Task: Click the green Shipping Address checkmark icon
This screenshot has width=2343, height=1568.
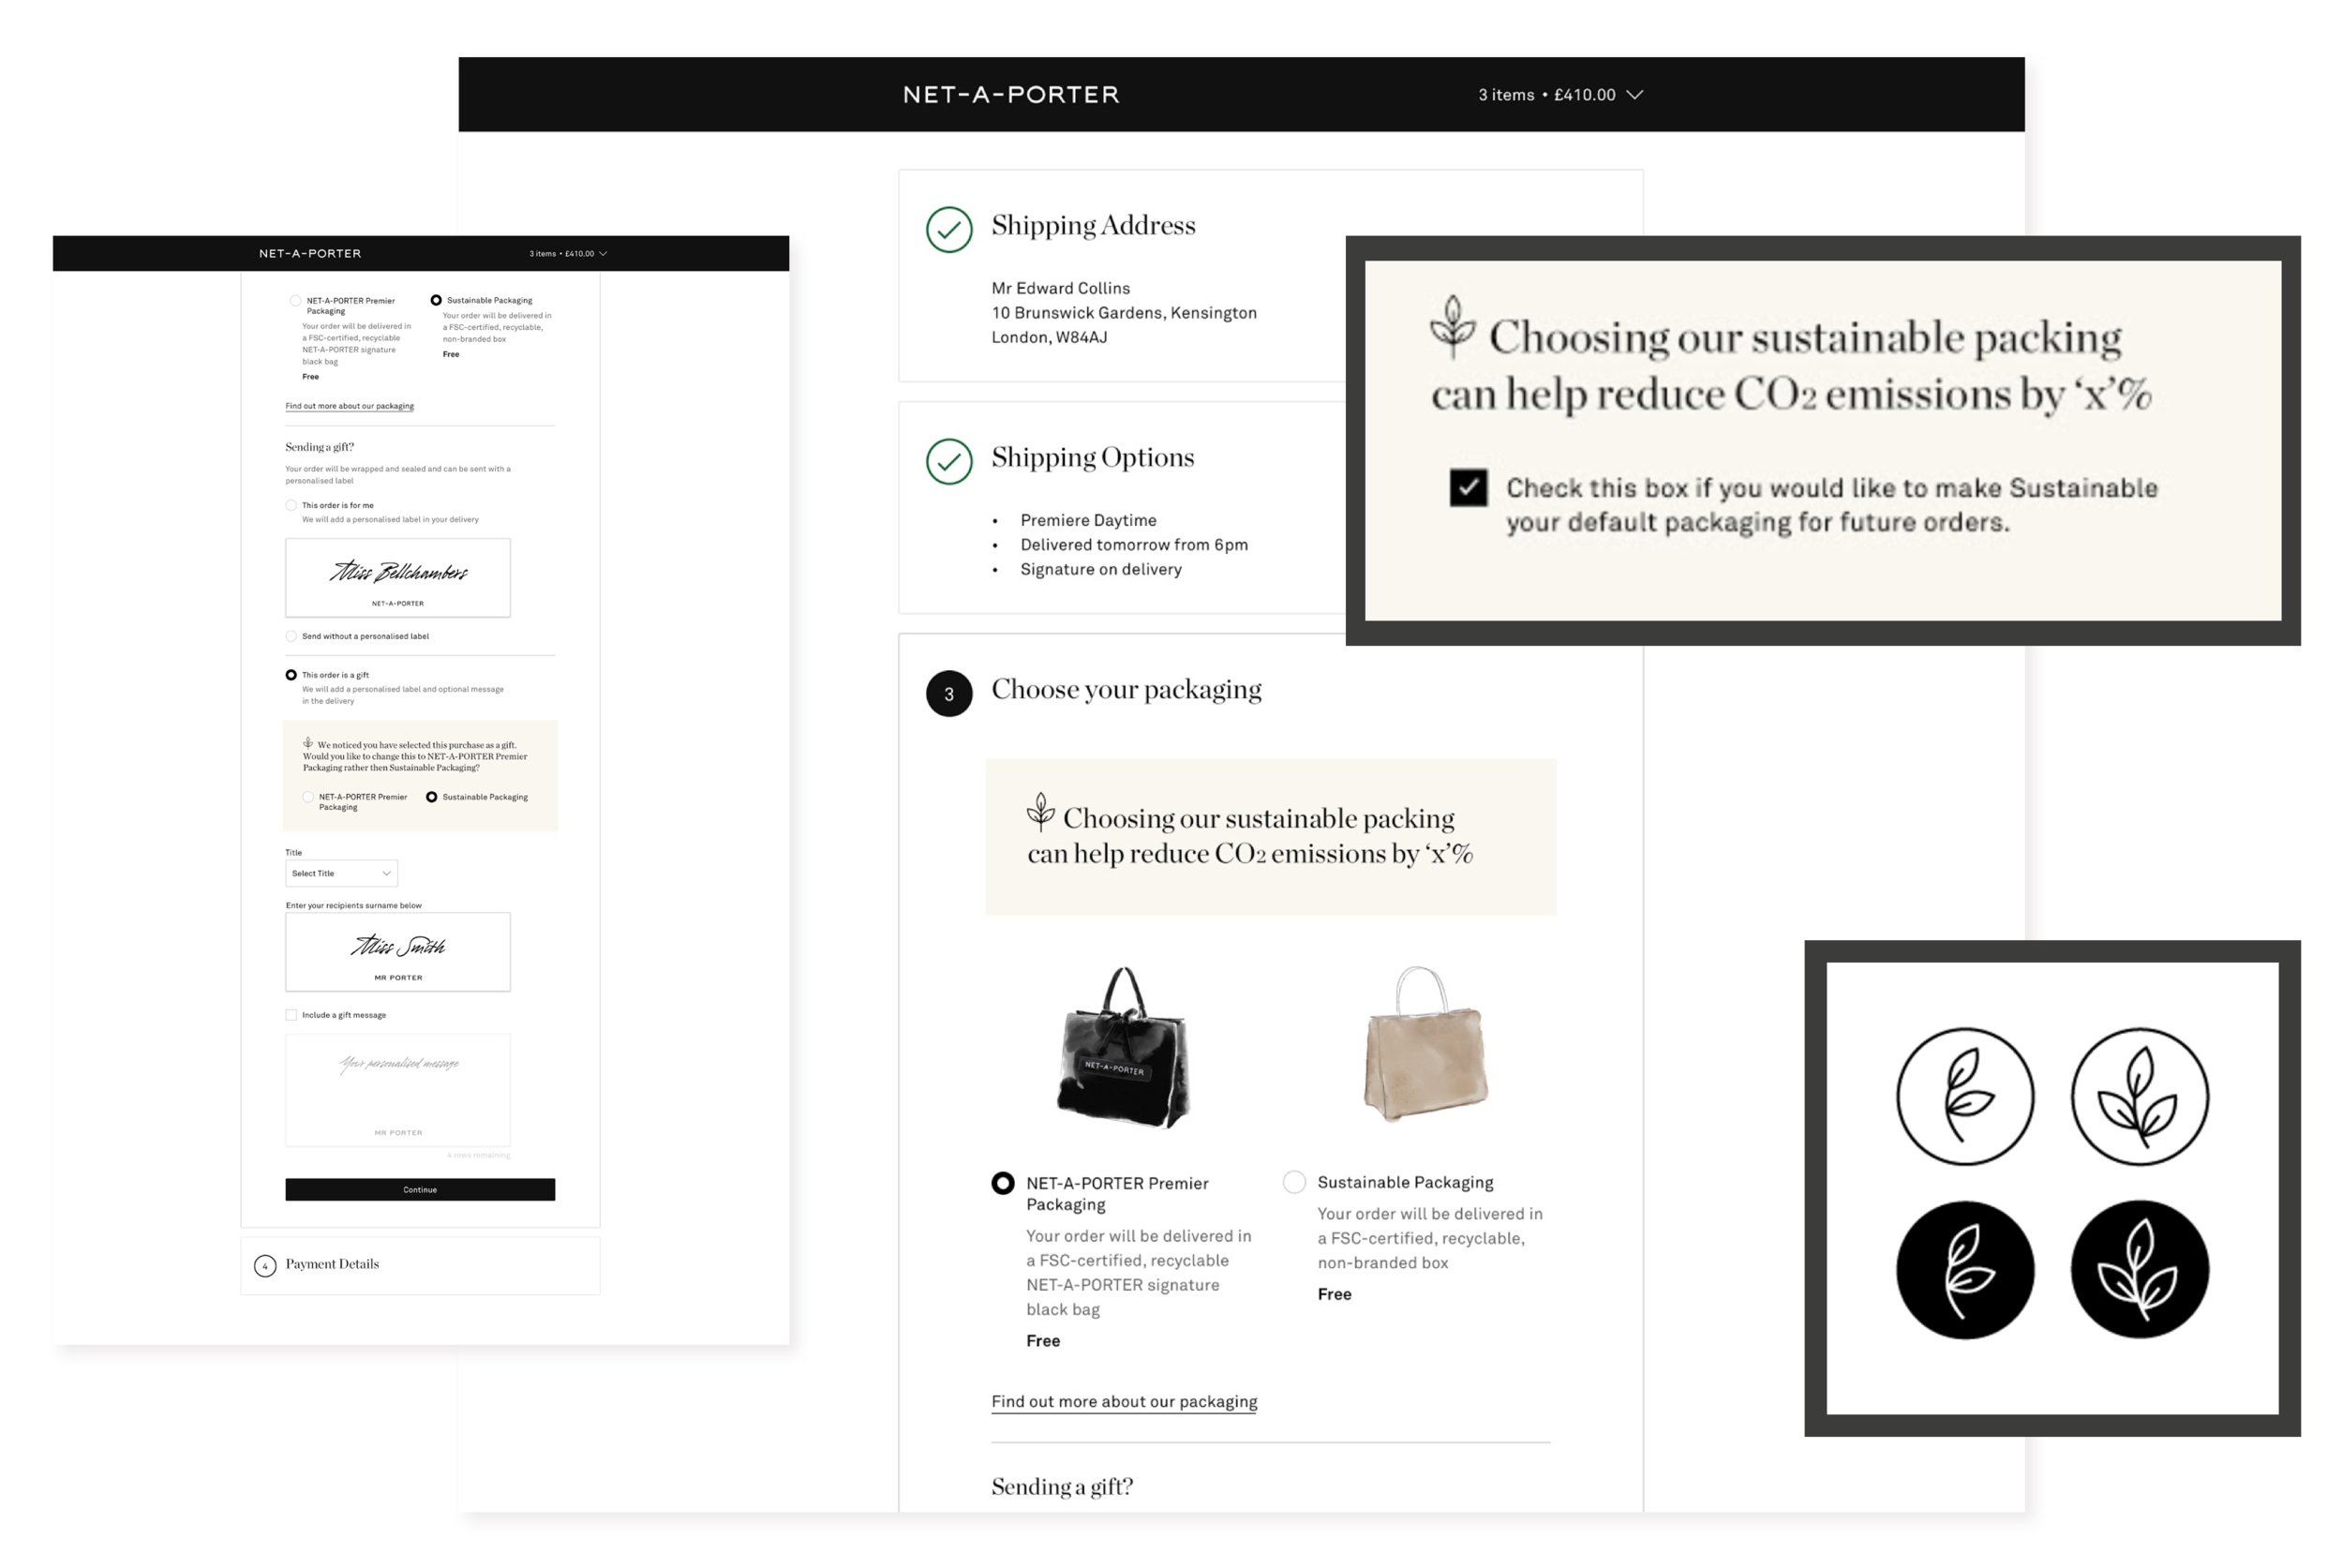Action: click(x=948, y=229)
